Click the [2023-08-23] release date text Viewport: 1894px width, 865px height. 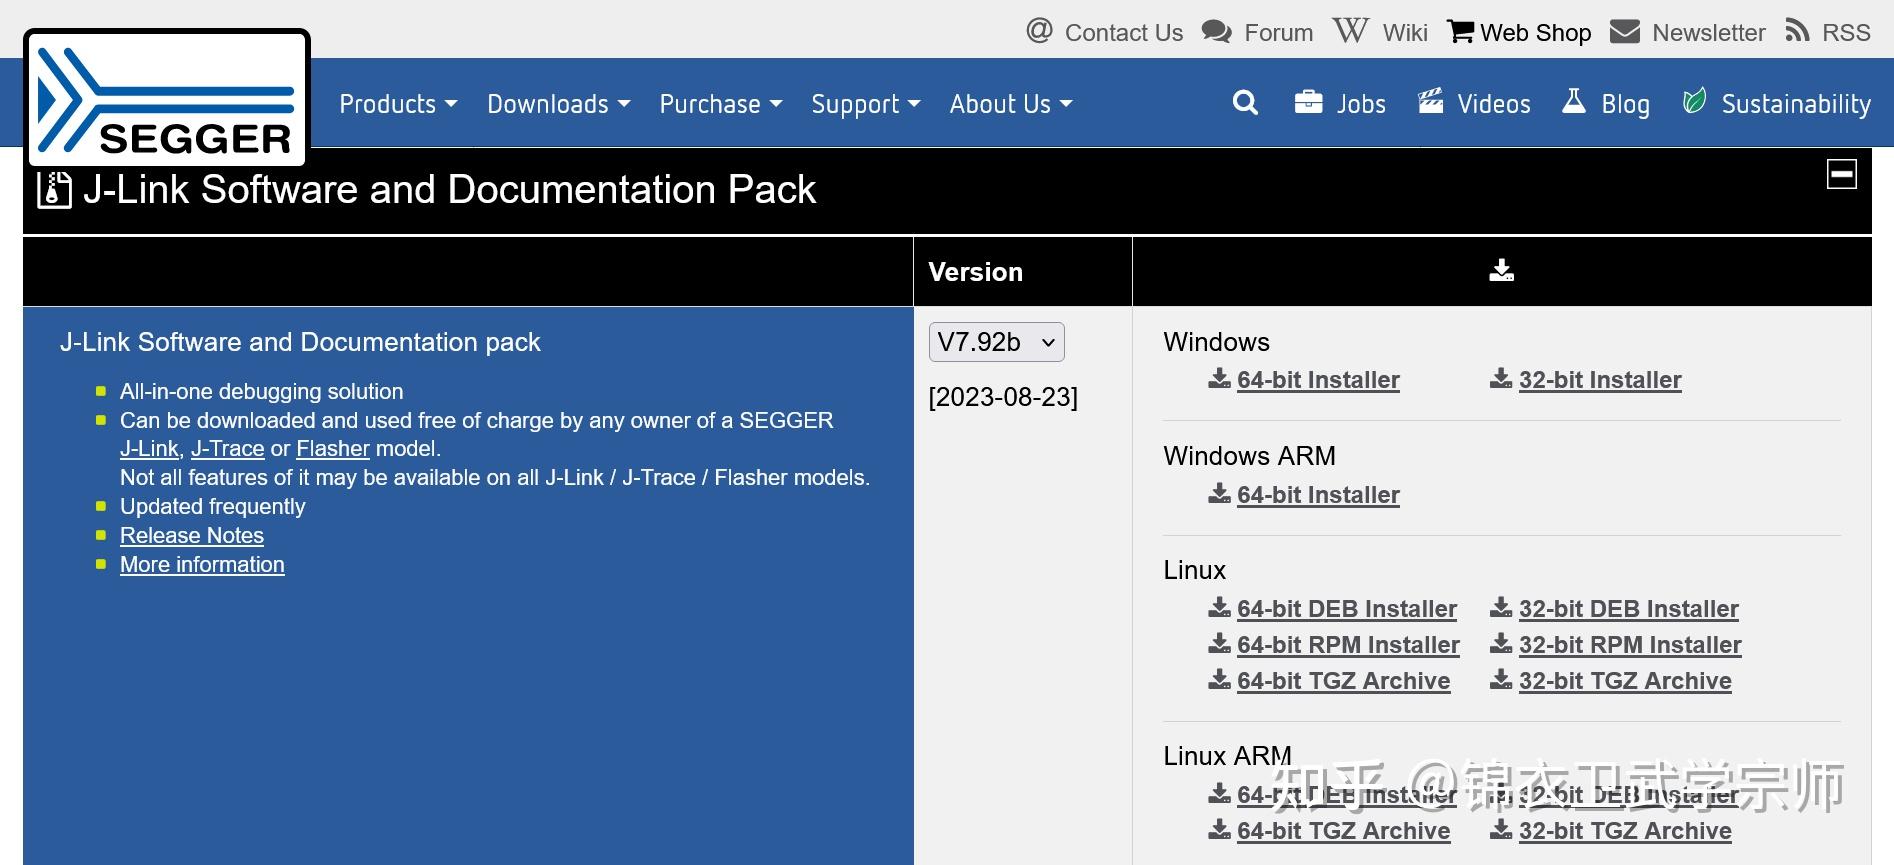pos(1003,397)
